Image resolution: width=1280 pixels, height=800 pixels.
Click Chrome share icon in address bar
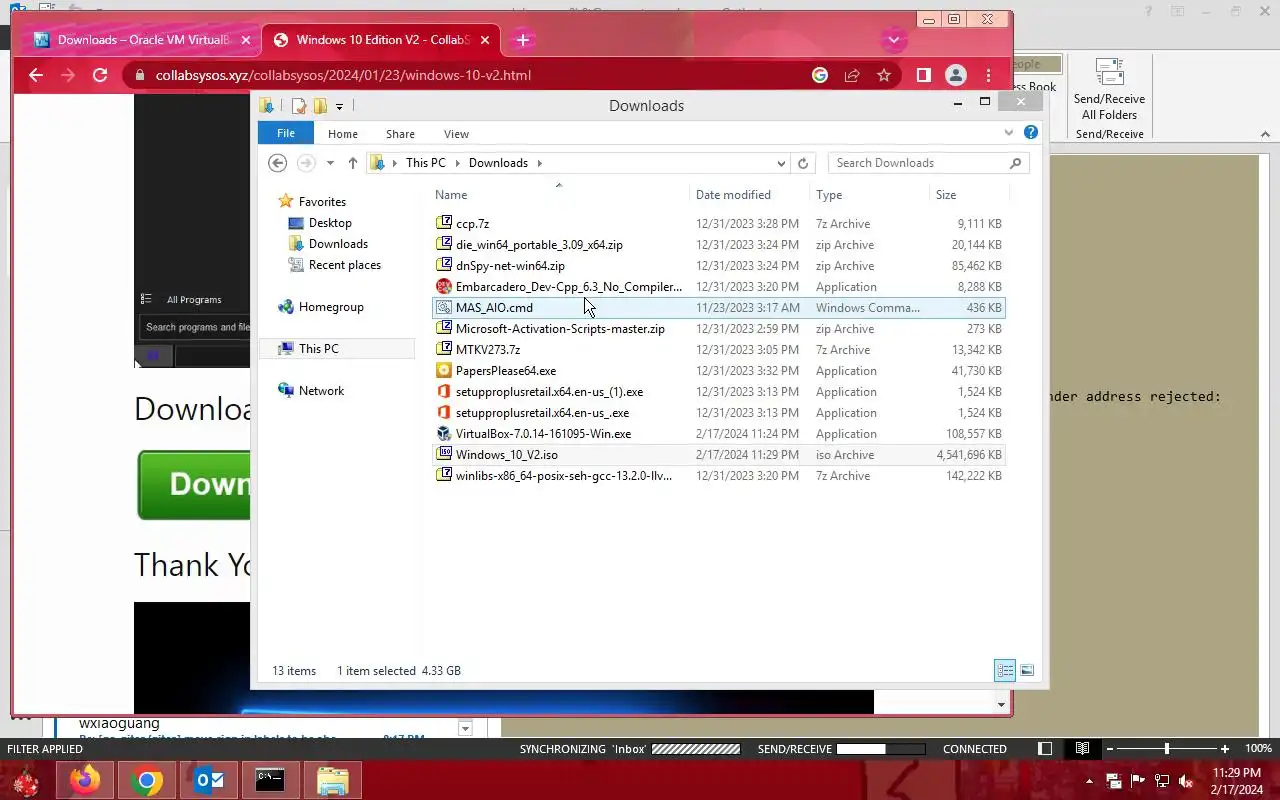click(852, 75)
